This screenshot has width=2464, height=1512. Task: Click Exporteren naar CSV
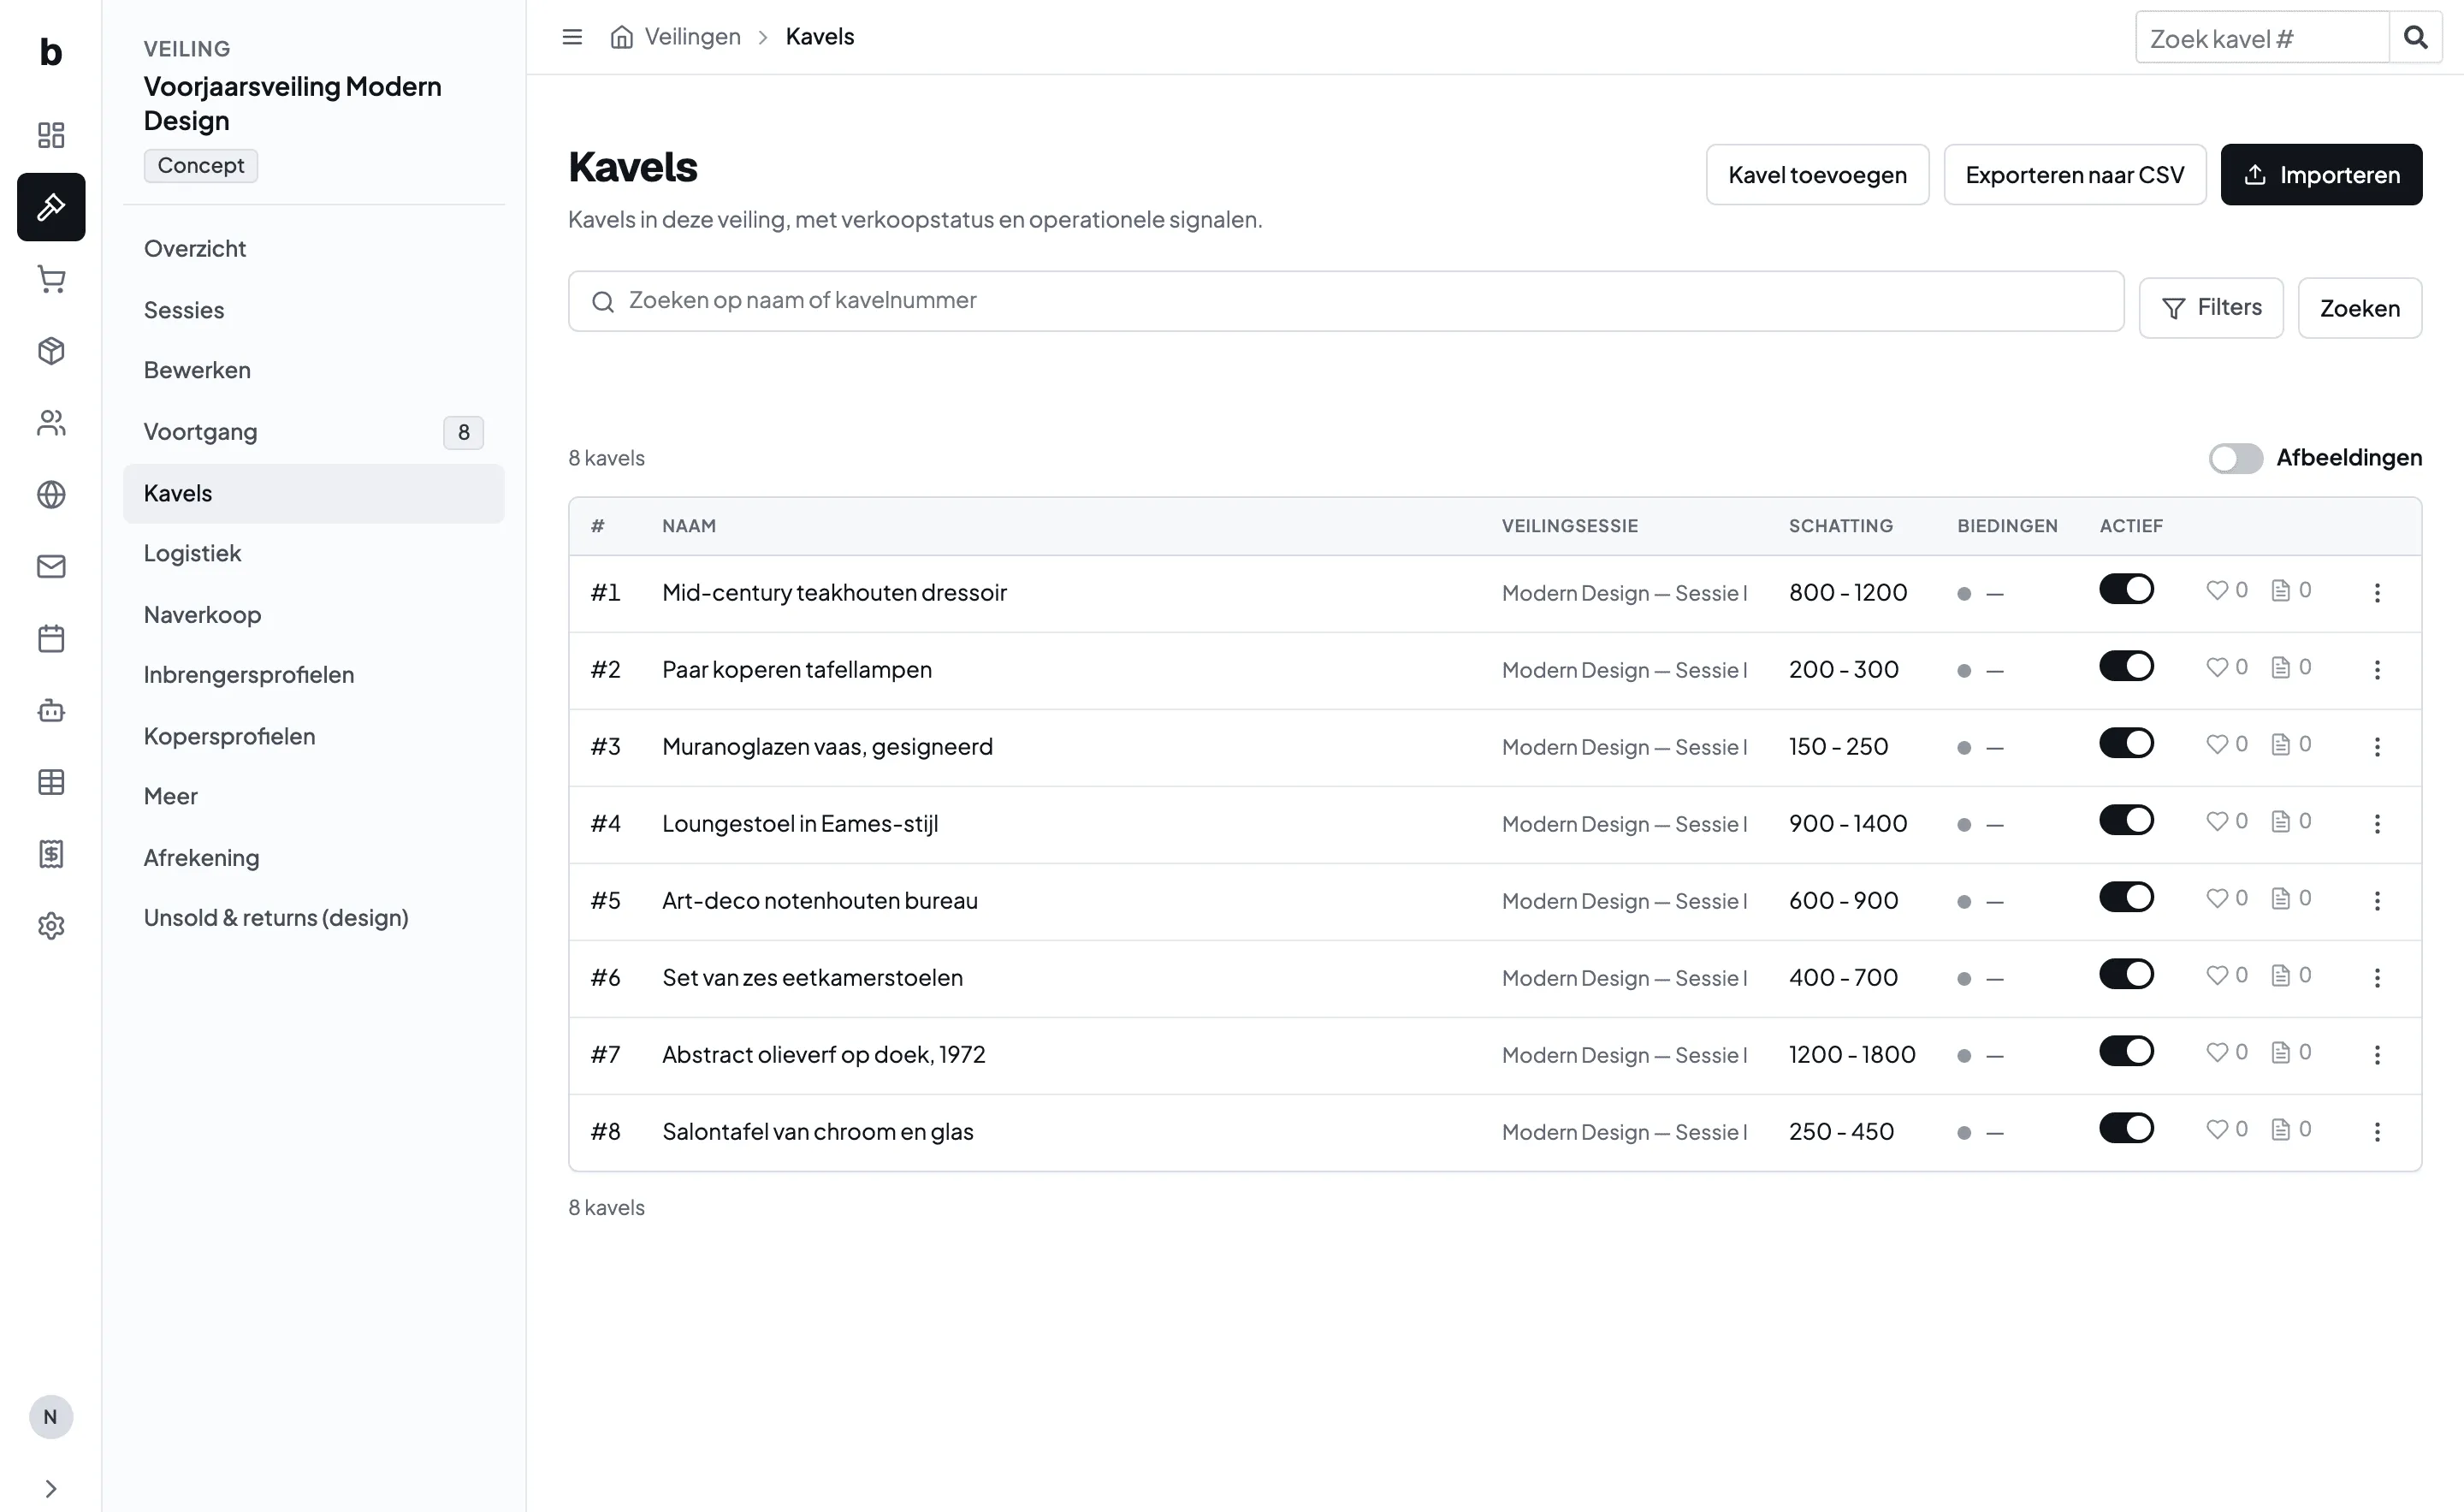pyautogui.click(x=2074, y=175)
